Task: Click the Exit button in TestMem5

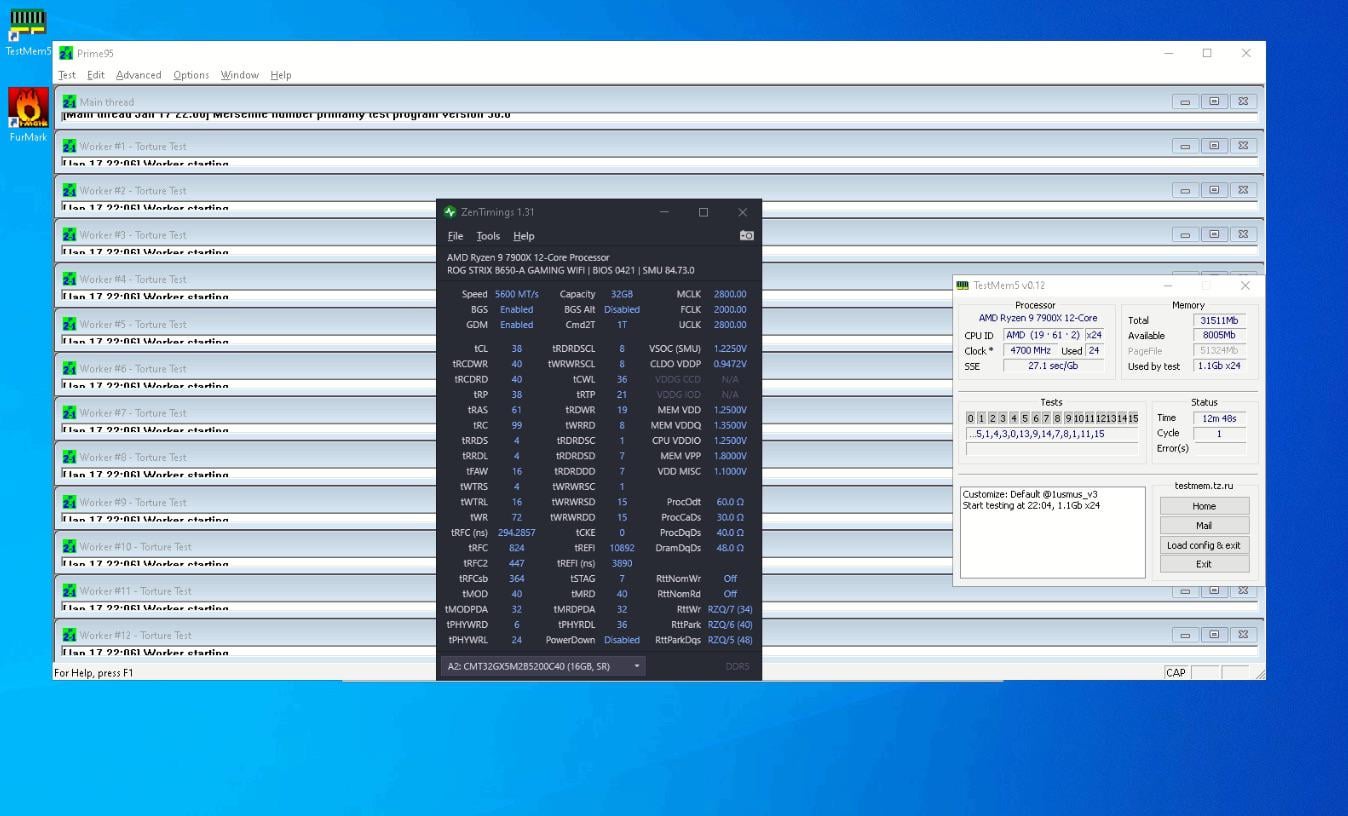Action: [1204, 564]
